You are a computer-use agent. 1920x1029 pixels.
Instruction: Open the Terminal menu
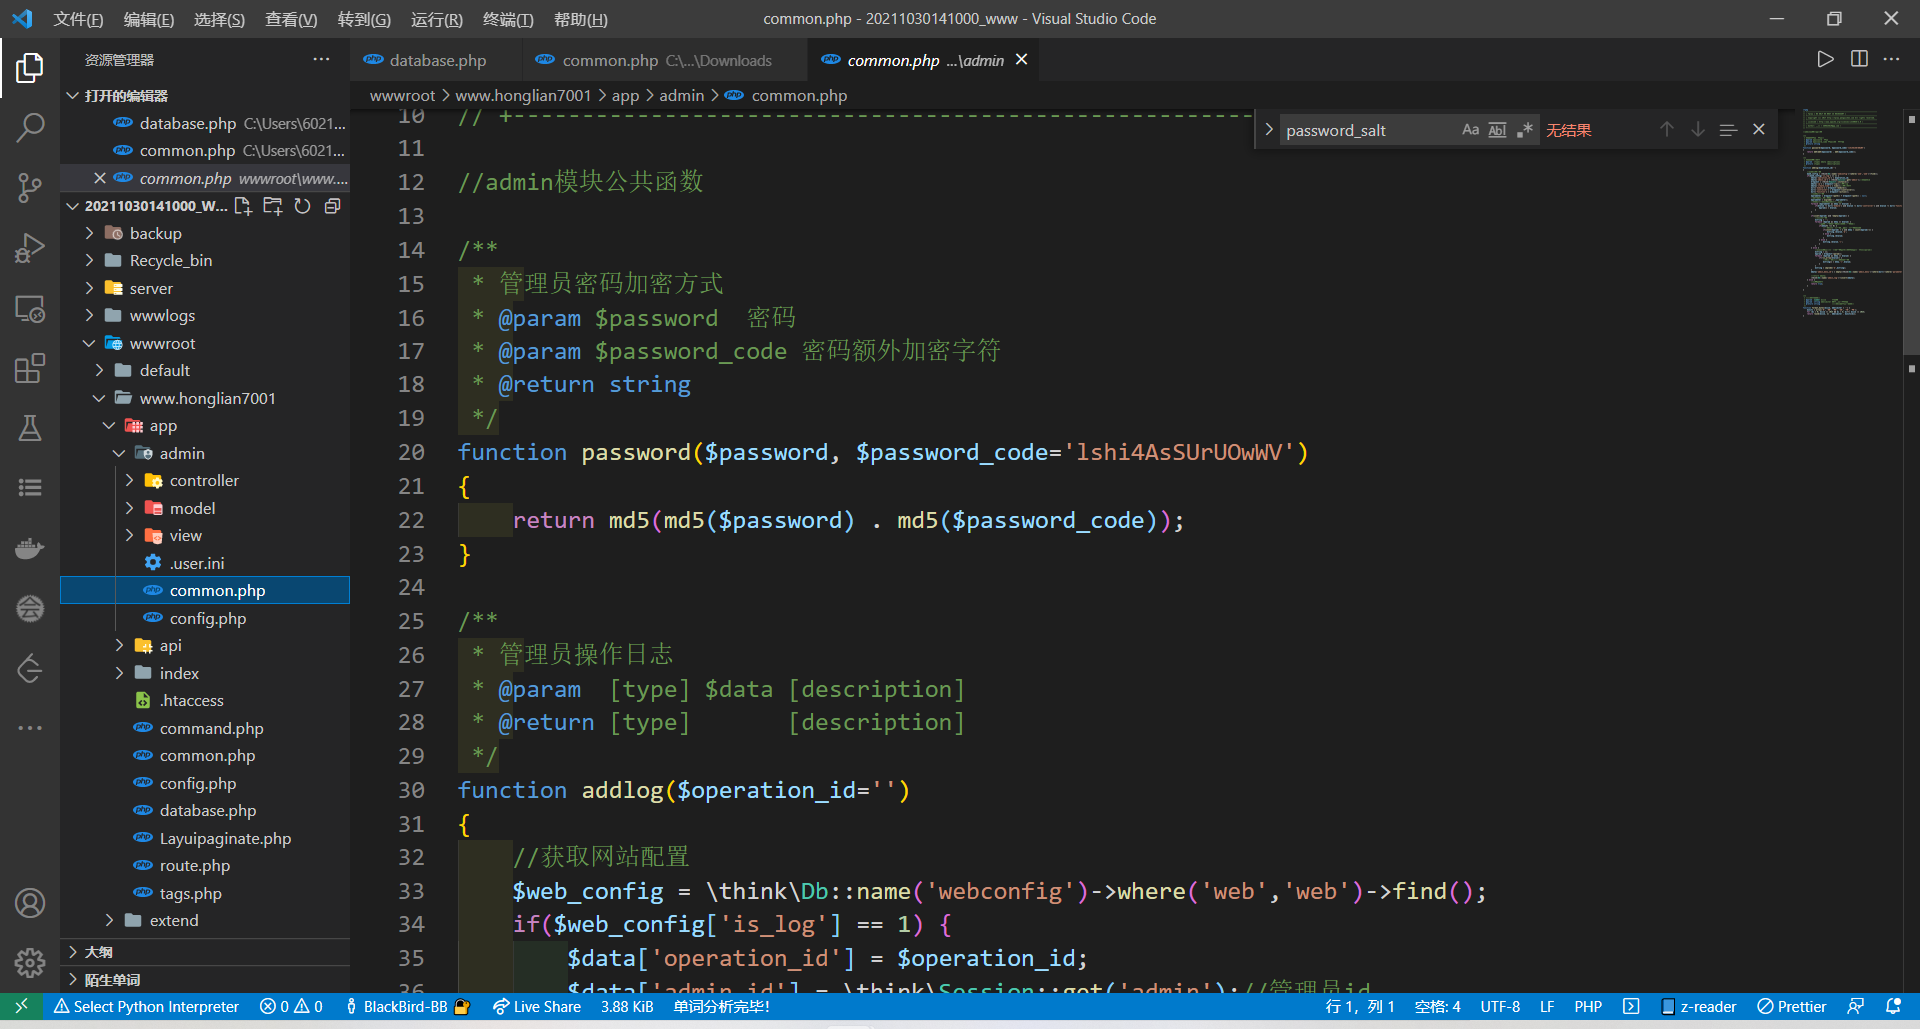click(508, 19)
